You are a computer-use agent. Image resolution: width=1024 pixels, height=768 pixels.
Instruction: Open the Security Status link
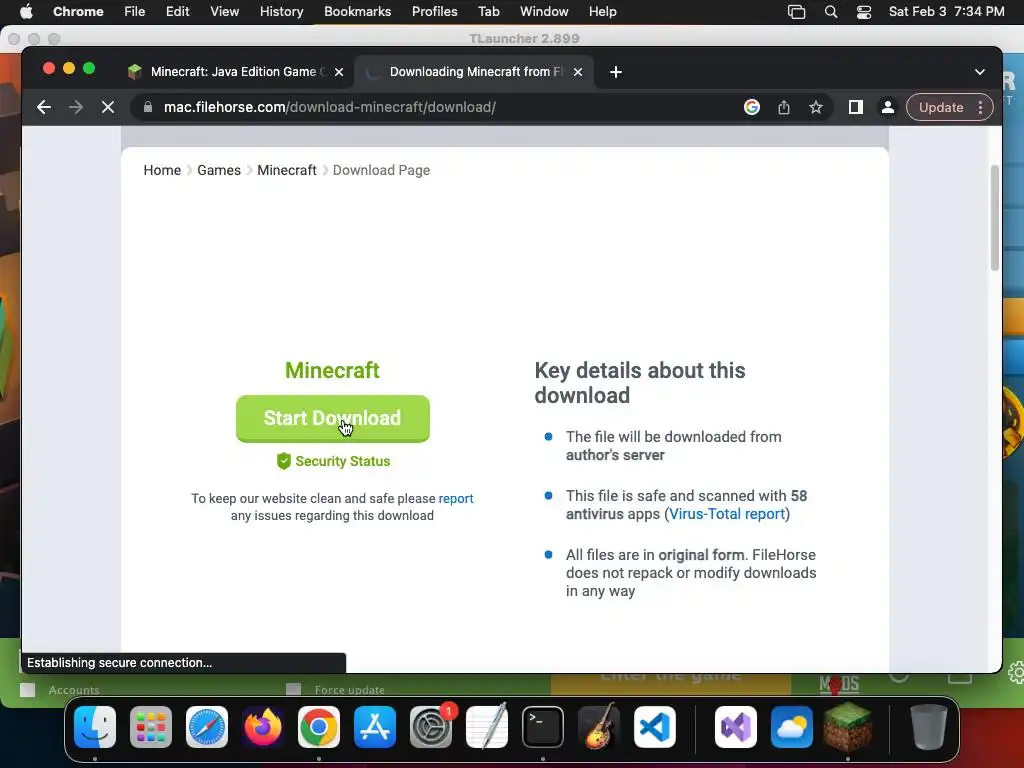click(x=333, y=461)
